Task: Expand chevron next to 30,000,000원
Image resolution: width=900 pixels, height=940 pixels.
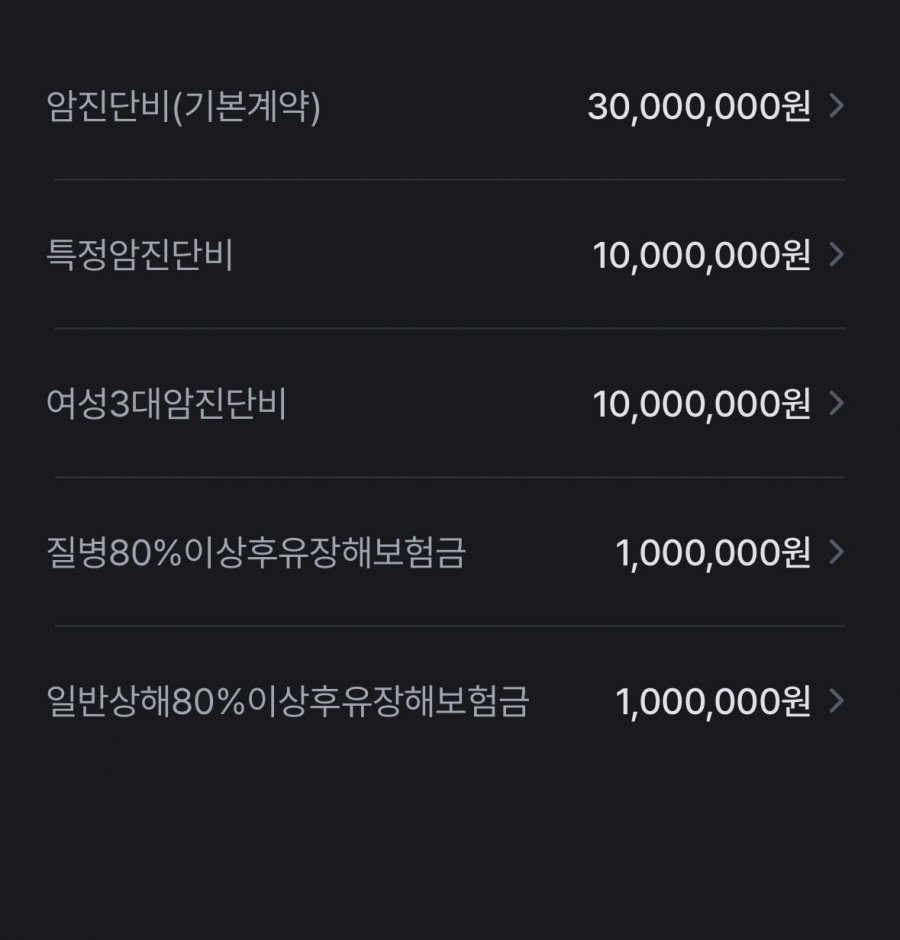Action: pyautogui.click(x=836, y=106)
